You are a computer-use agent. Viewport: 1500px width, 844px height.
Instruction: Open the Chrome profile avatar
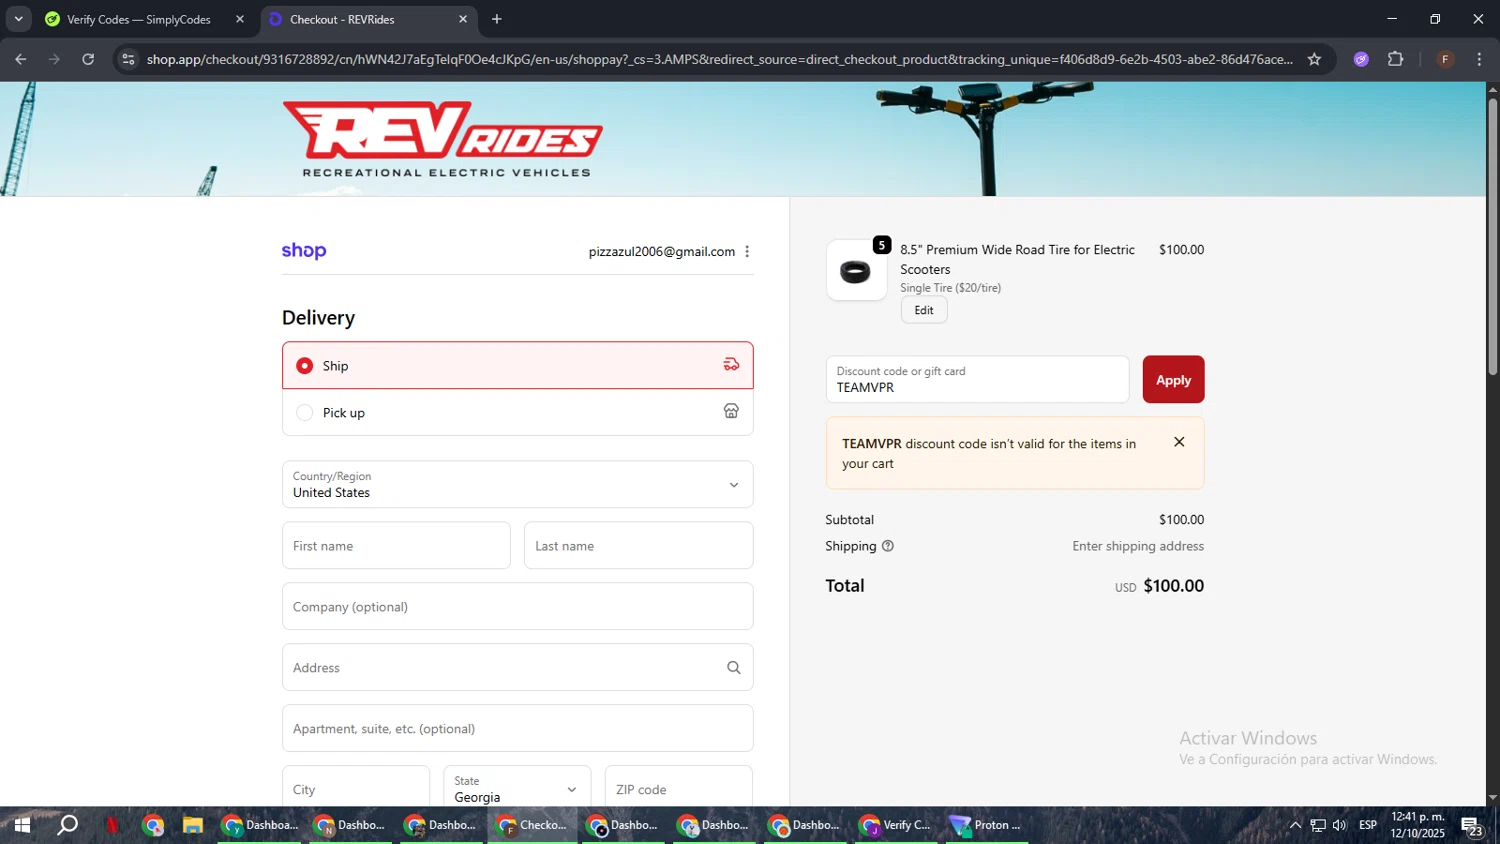tap(1445, 59)
